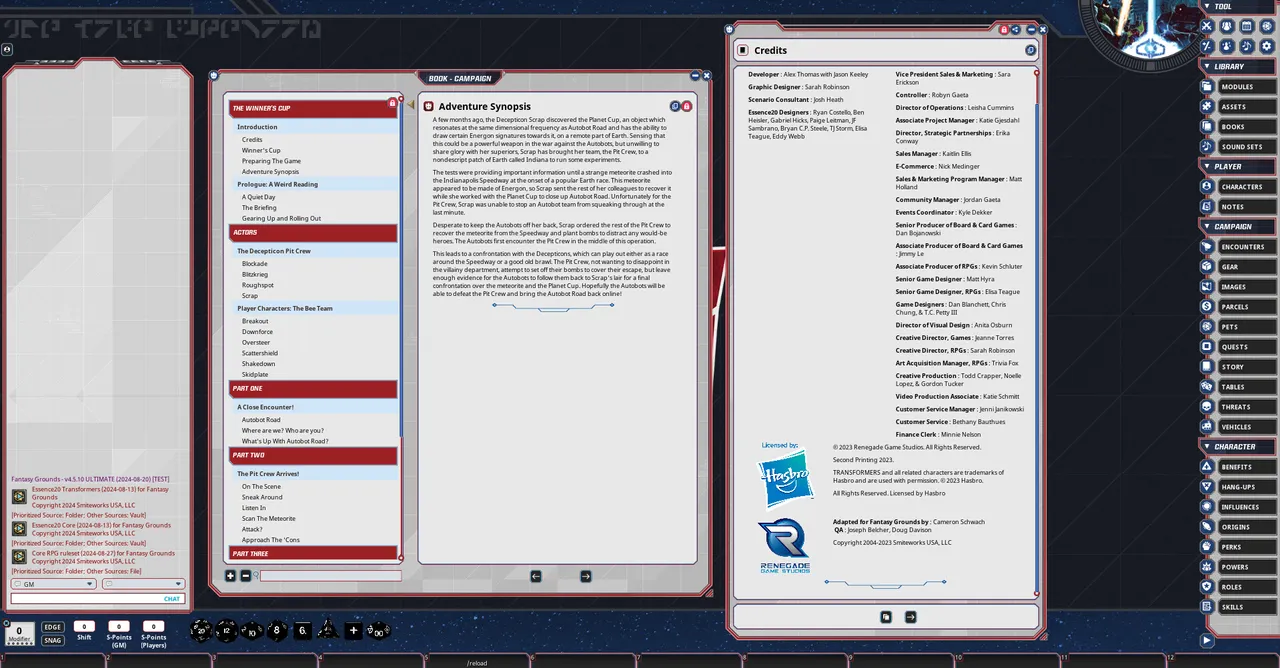Open the music notes sound tool
The image size is (1280, 668).
click(1247, 46)
